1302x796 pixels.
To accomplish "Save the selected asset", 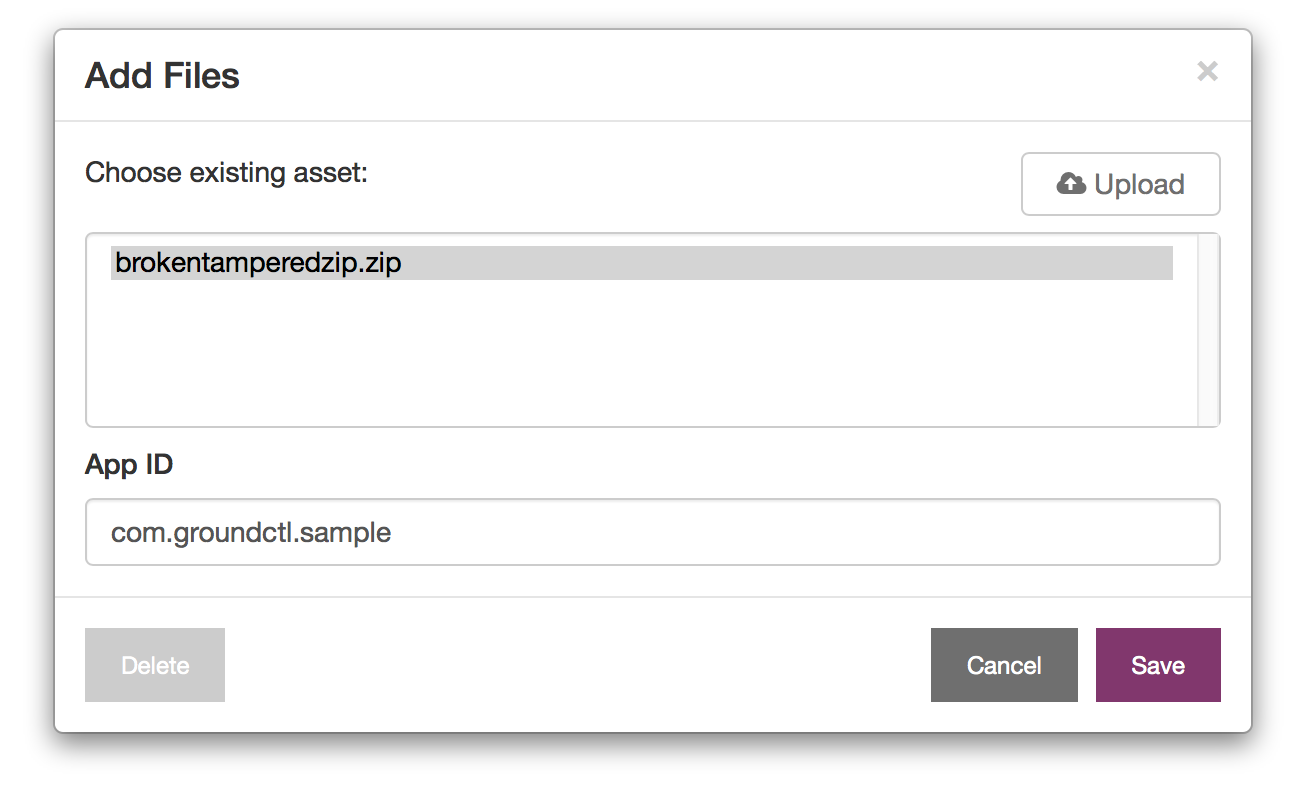I will (1158, 665).
